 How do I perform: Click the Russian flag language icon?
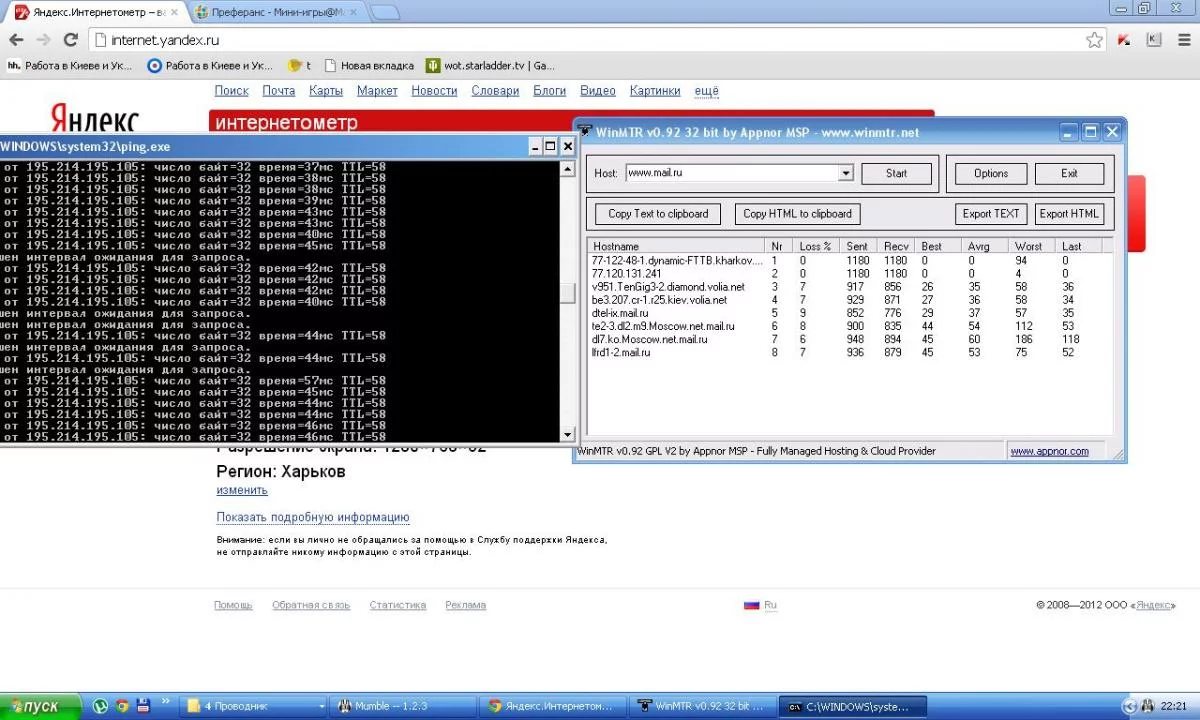click(x=751, y=605)
